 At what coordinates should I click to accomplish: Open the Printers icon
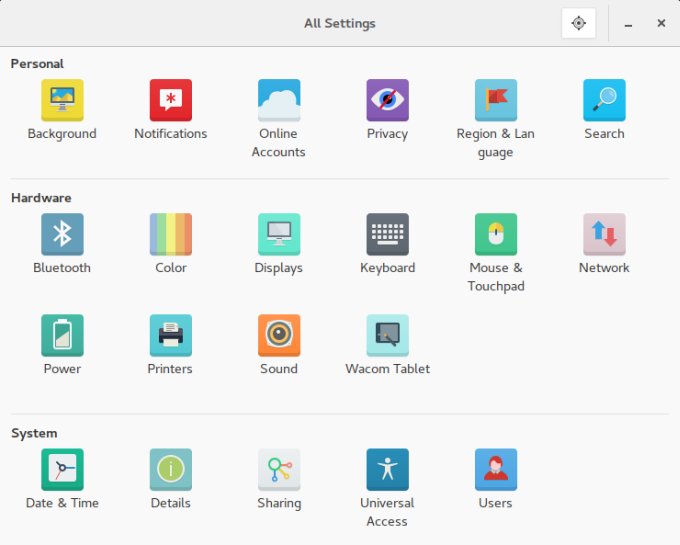pos(170,335)
